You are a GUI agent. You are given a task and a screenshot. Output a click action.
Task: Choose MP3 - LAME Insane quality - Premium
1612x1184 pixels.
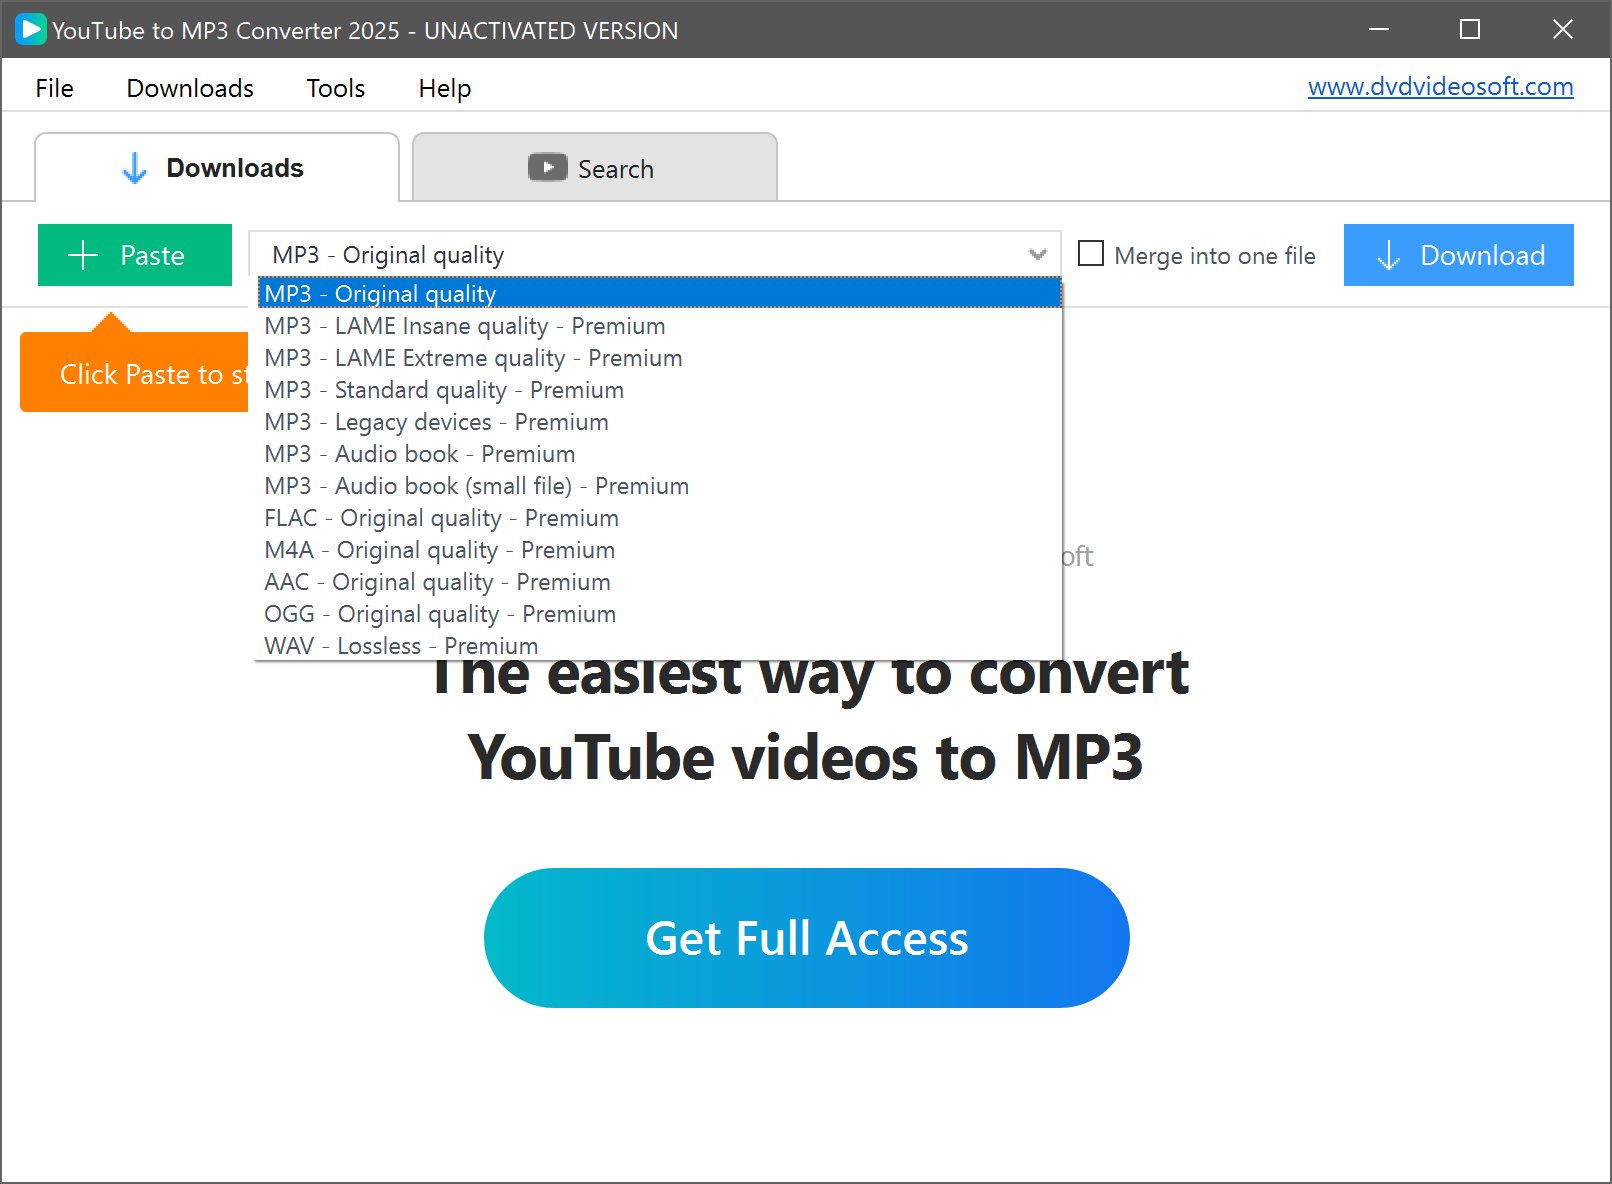tap(660, 326)
